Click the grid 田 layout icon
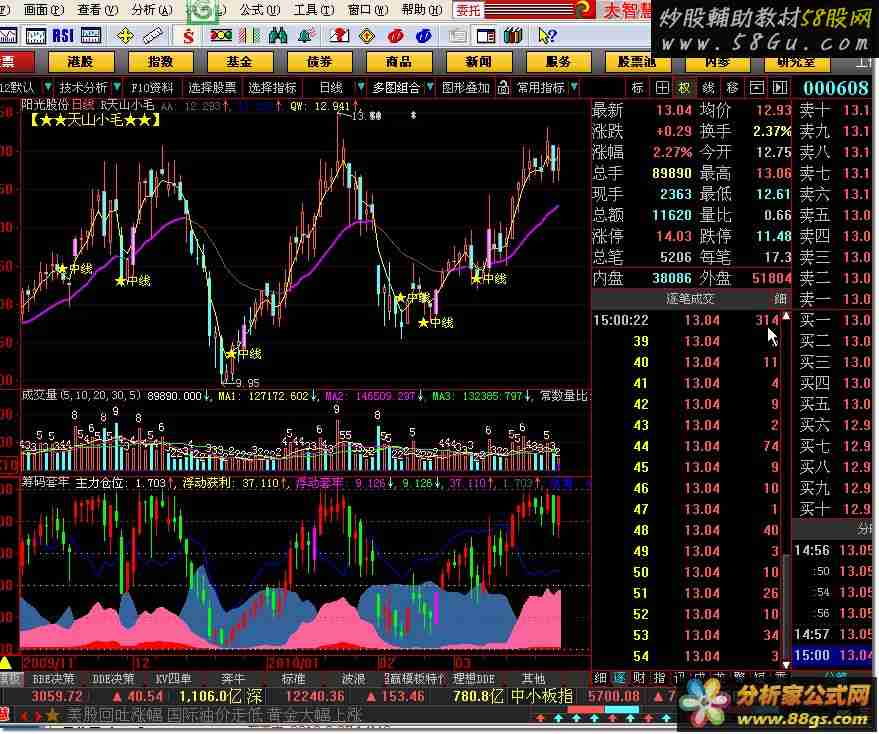 coord(662,88)
